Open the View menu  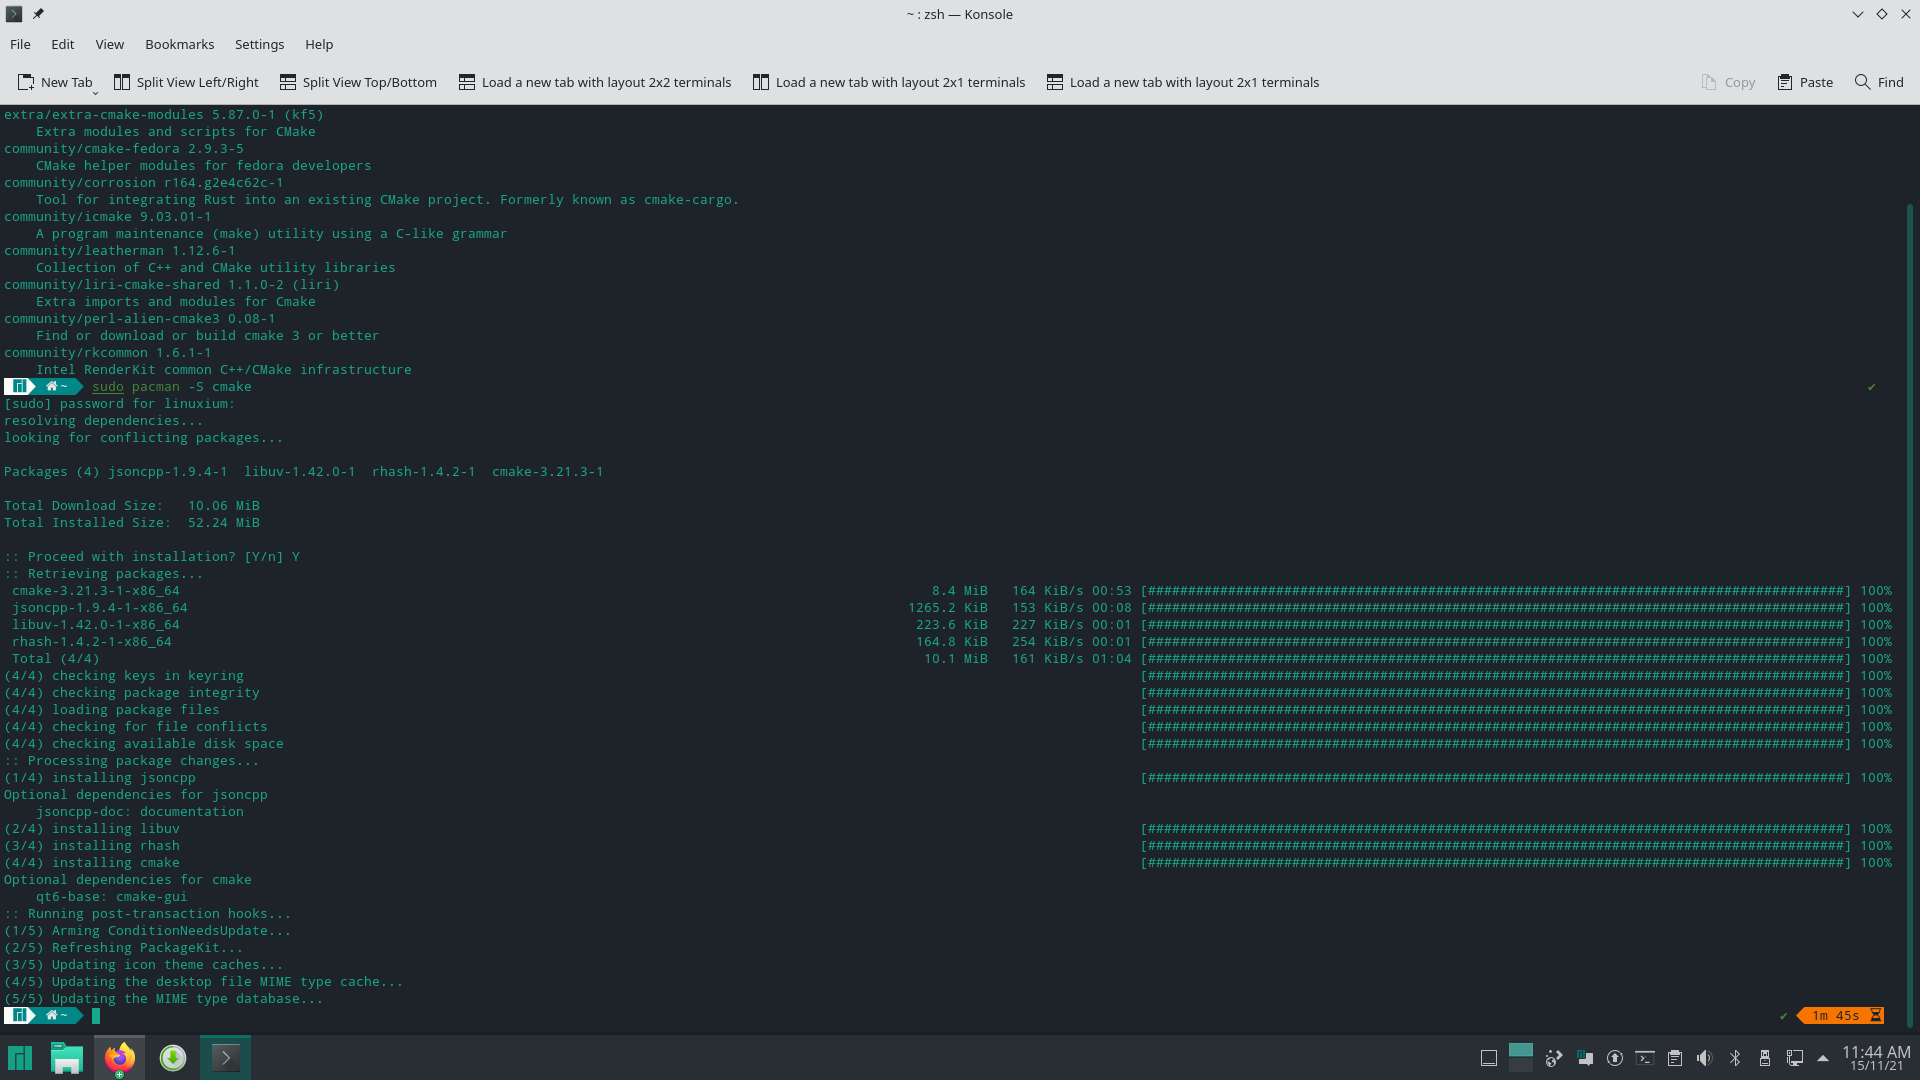109,44
